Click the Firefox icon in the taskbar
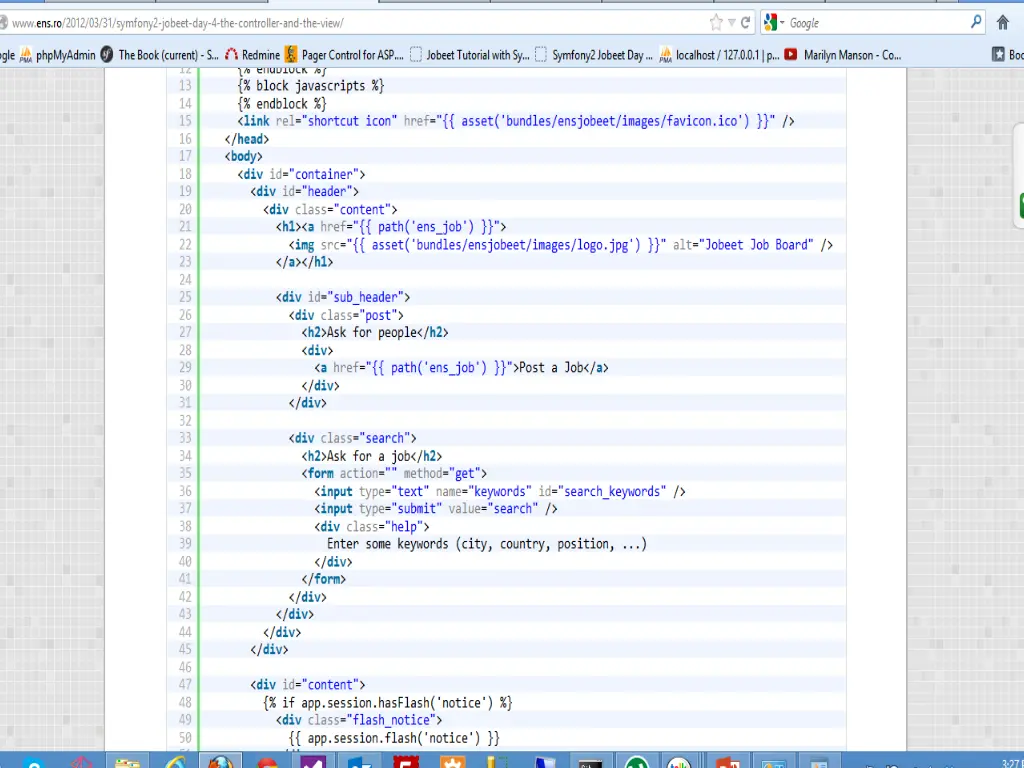Image resolution: width=1024 pixels, height=768 pixels. pos(220,761)
